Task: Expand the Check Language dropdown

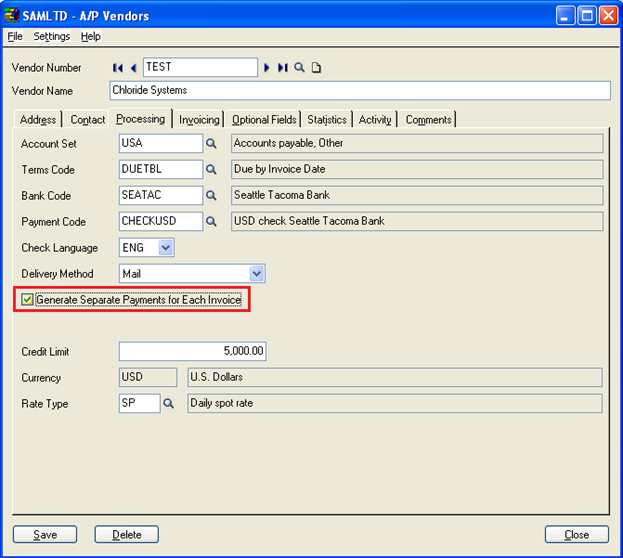Action: pos(166,248)
